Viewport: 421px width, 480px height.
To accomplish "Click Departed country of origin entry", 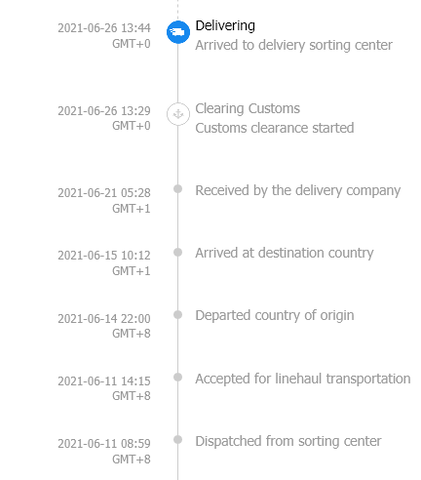I will pos(274,316).
